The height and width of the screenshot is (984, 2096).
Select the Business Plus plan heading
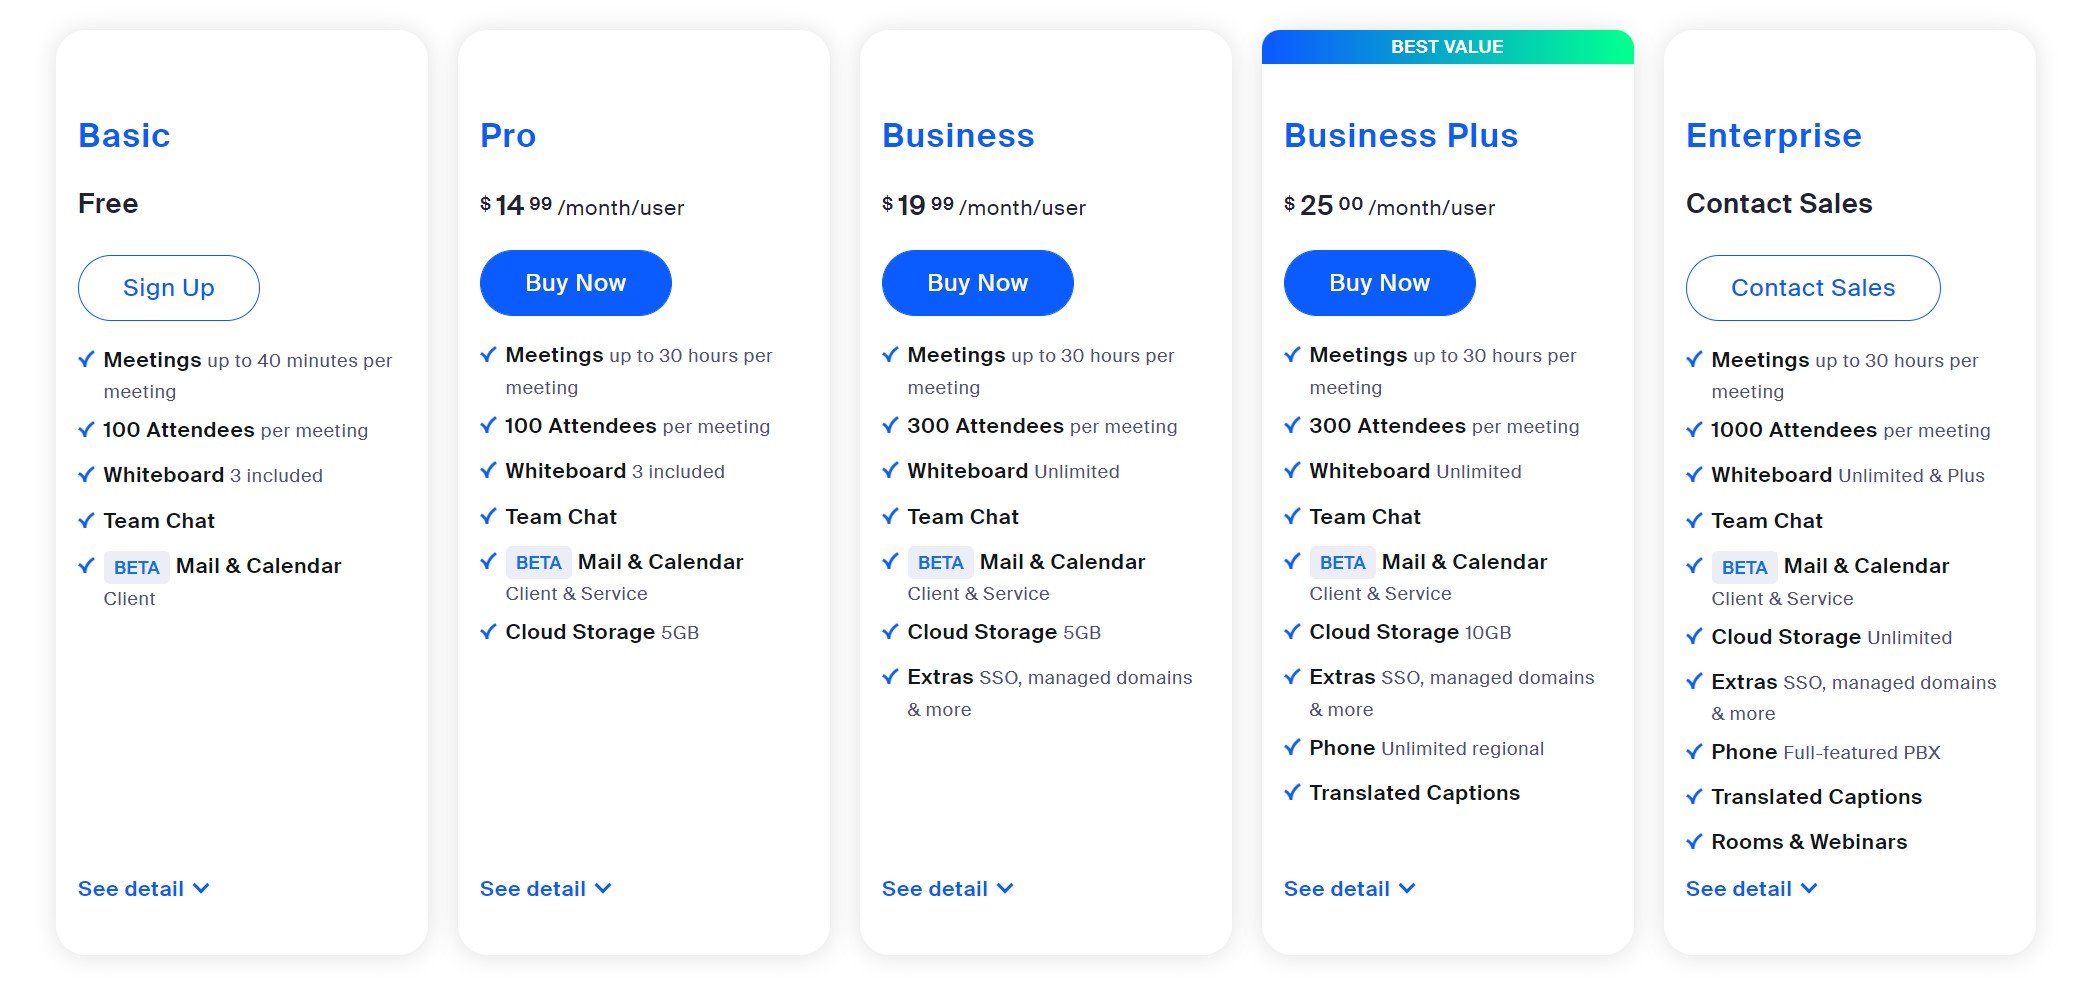[1401, 135]
